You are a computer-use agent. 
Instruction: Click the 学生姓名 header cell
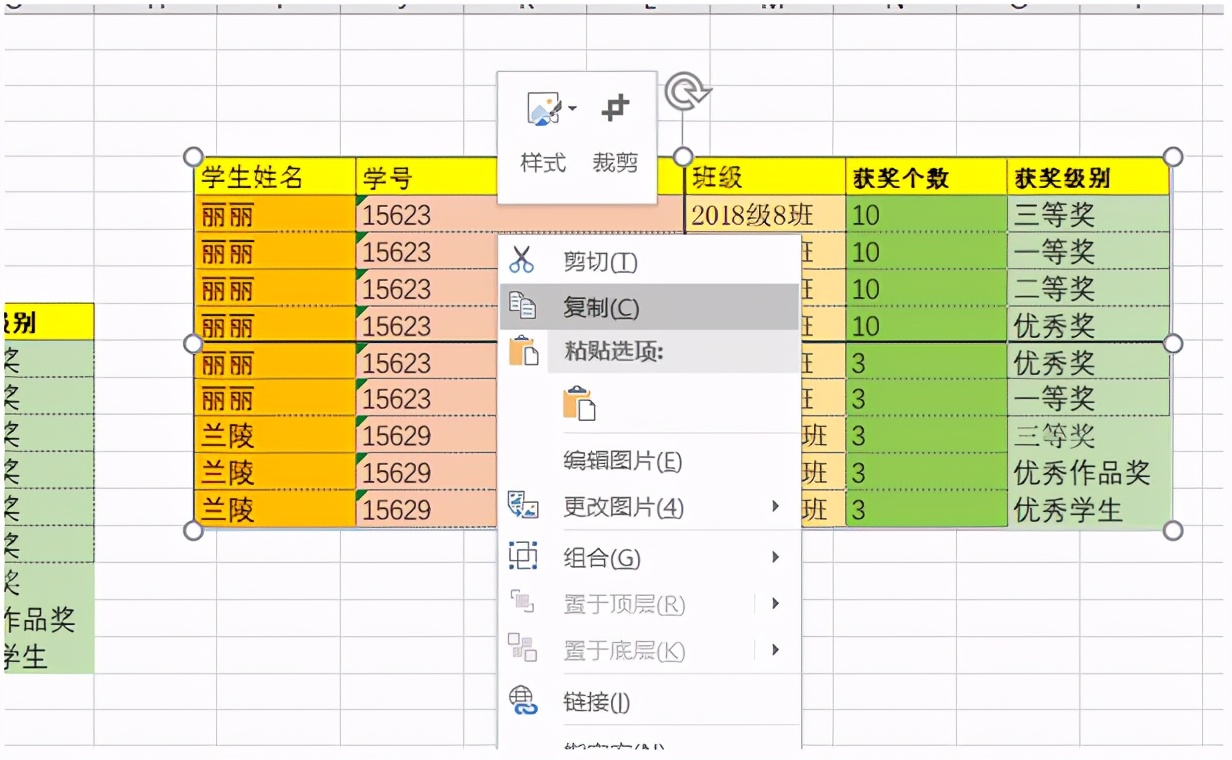276,177
